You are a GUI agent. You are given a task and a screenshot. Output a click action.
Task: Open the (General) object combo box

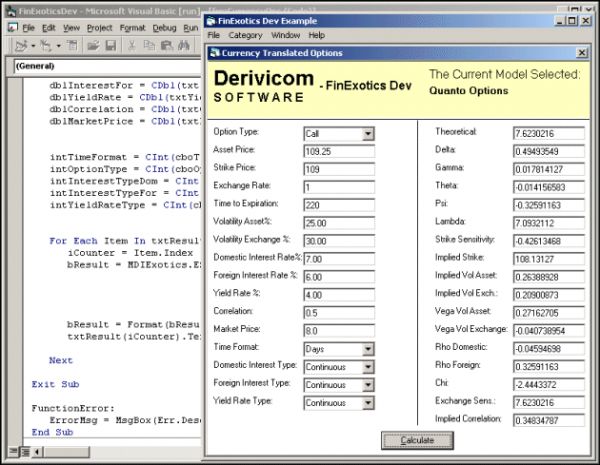(x=108, y=66)
